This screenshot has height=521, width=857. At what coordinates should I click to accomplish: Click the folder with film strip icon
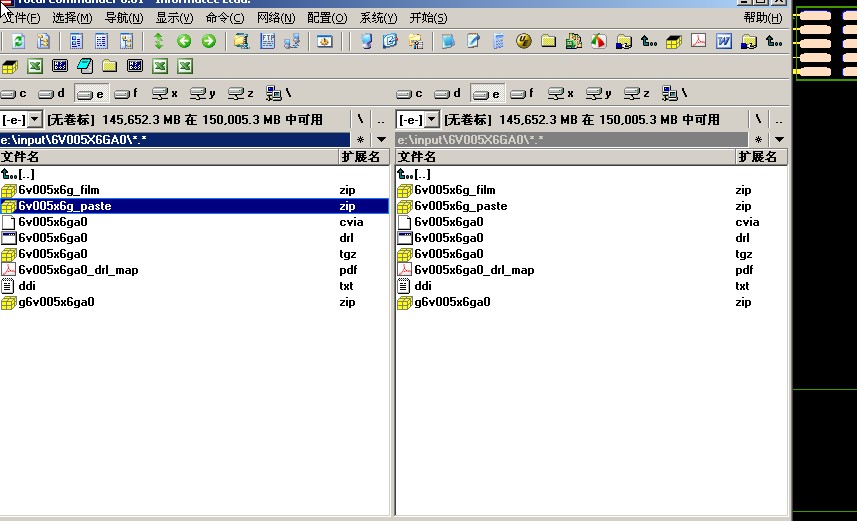[x=242, y=41]
